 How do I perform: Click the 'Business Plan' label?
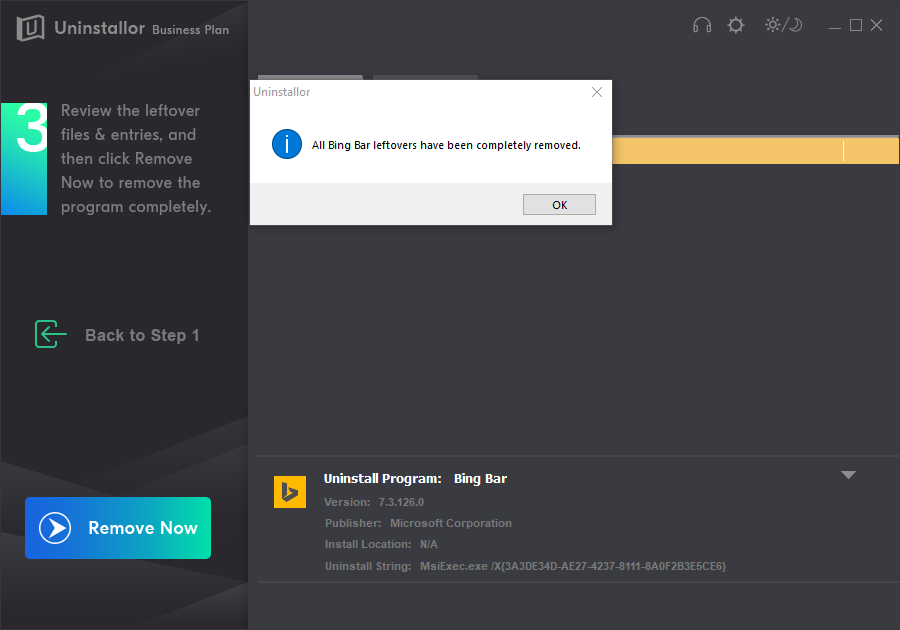tap(191, 30)
